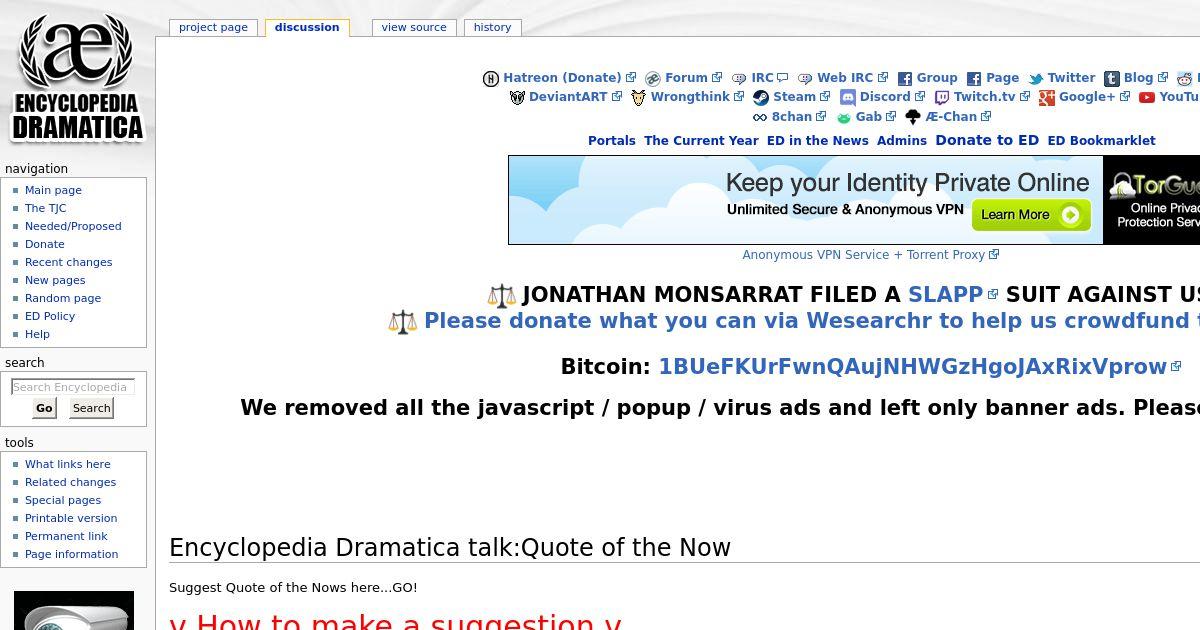
Task: Click the Facebook icon next to Page
Action: tap(974, 78)
